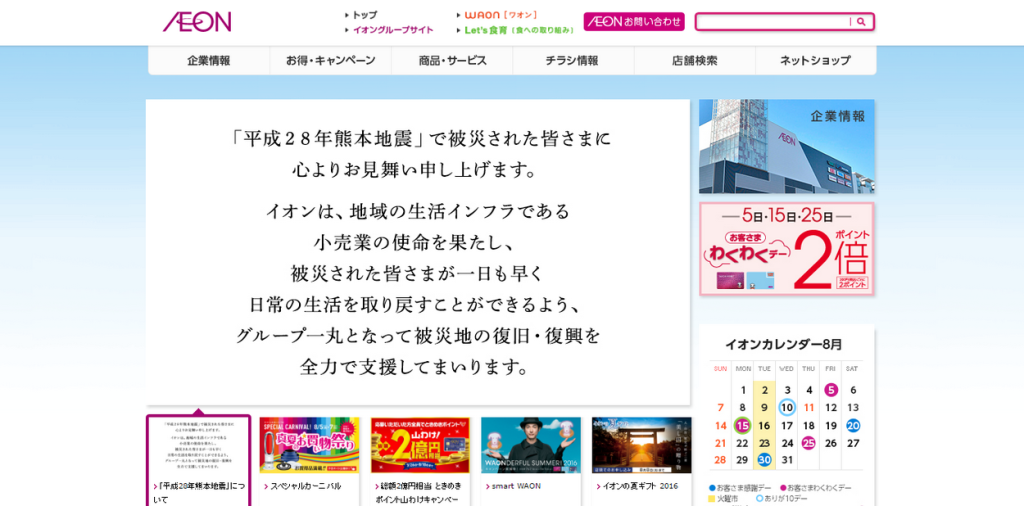Open the お得・キャンペーン menu item
This screenshot has width=1024, height=506.
(330, 61)
